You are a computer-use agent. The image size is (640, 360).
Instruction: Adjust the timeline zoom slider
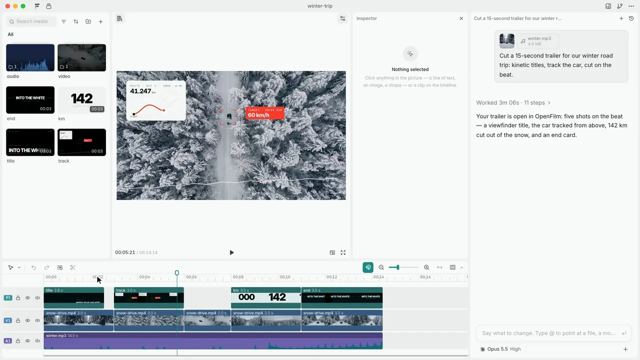(x=403, y=267)
